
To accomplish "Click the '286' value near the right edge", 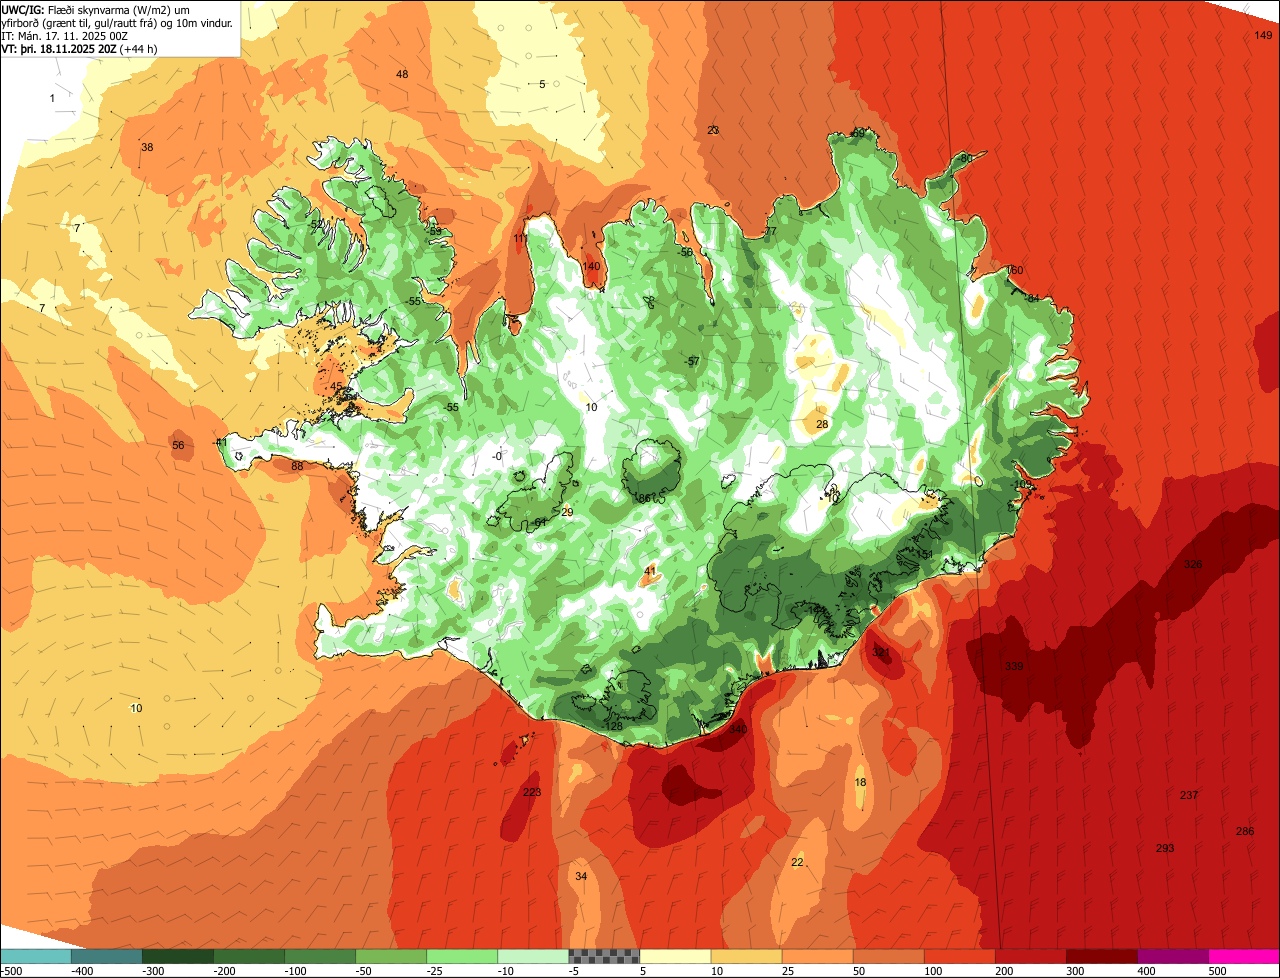I will pyautogui.click(x=1245, y=832).
